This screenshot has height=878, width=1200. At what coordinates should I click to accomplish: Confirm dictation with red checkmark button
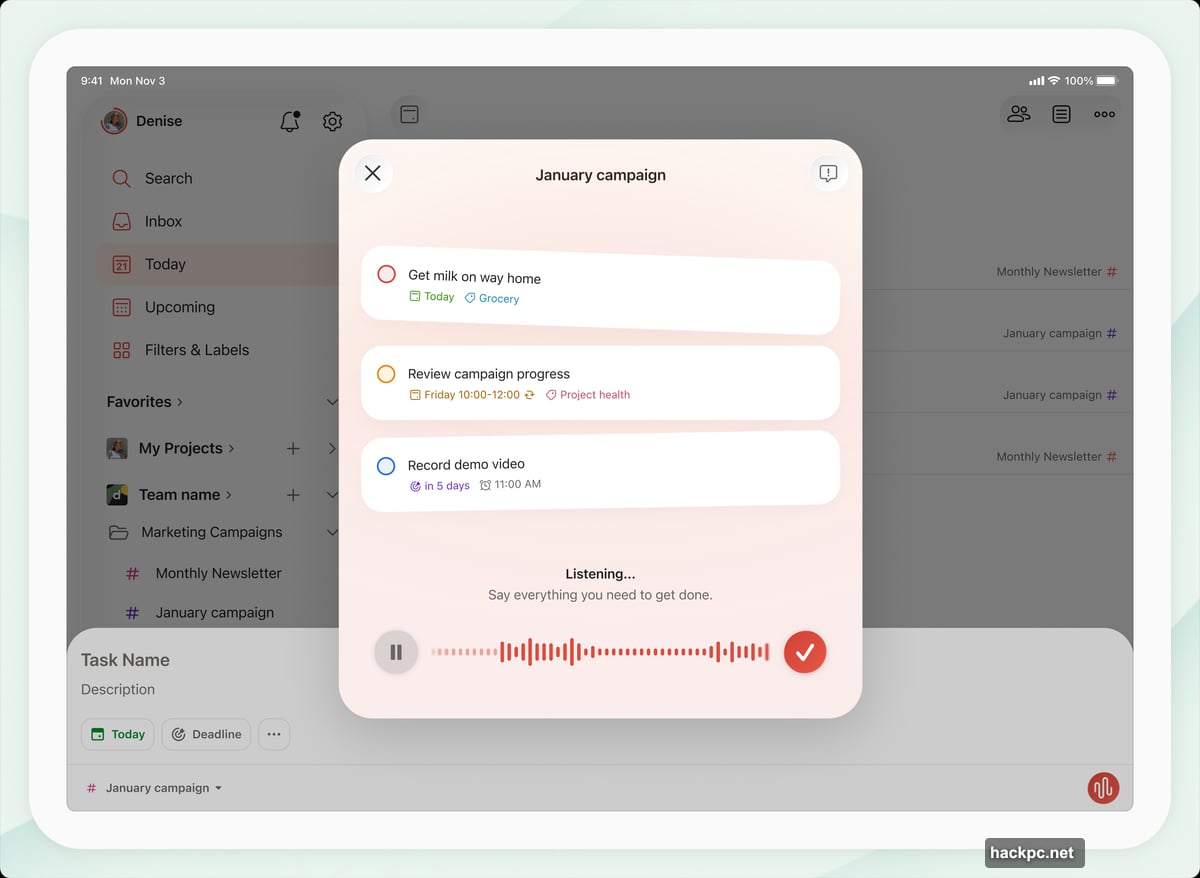tap(805, 652)
